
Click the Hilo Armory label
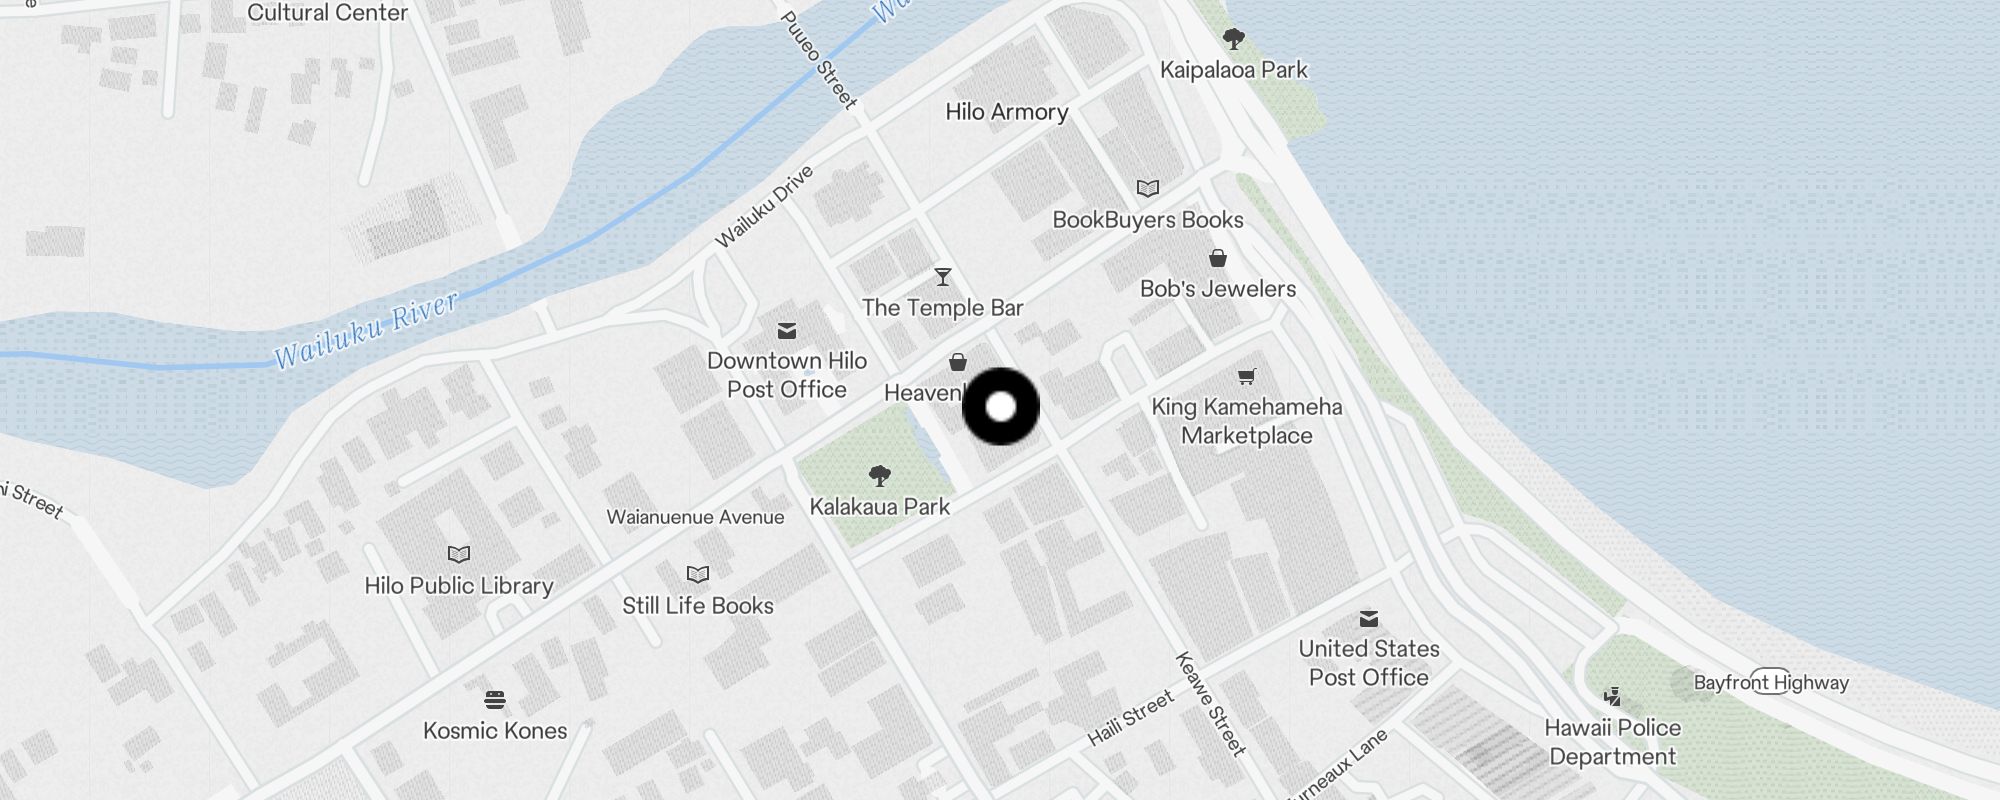[1007, 112]
